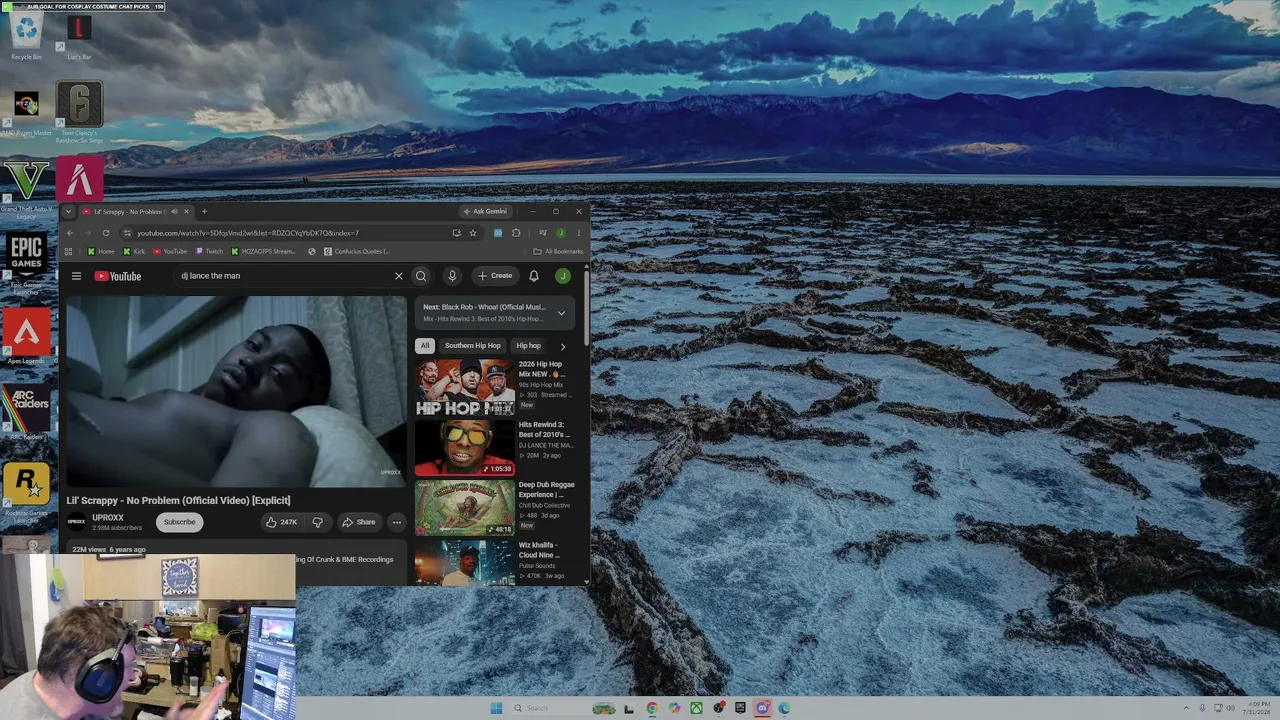Dislike the Lil' Scrappy video

point(317,522)
